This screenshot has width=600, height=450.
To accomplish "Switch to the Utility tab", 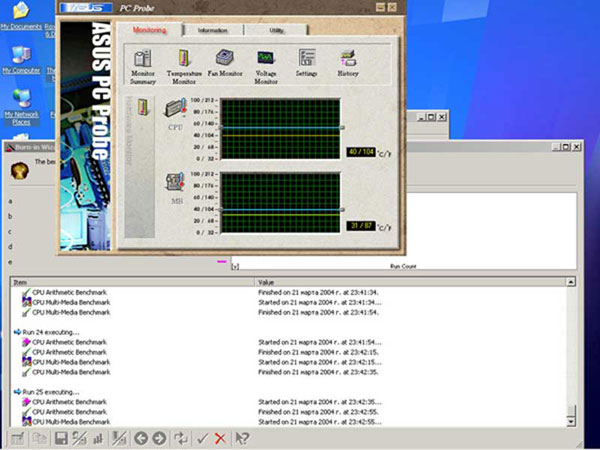I will [276, 30].
